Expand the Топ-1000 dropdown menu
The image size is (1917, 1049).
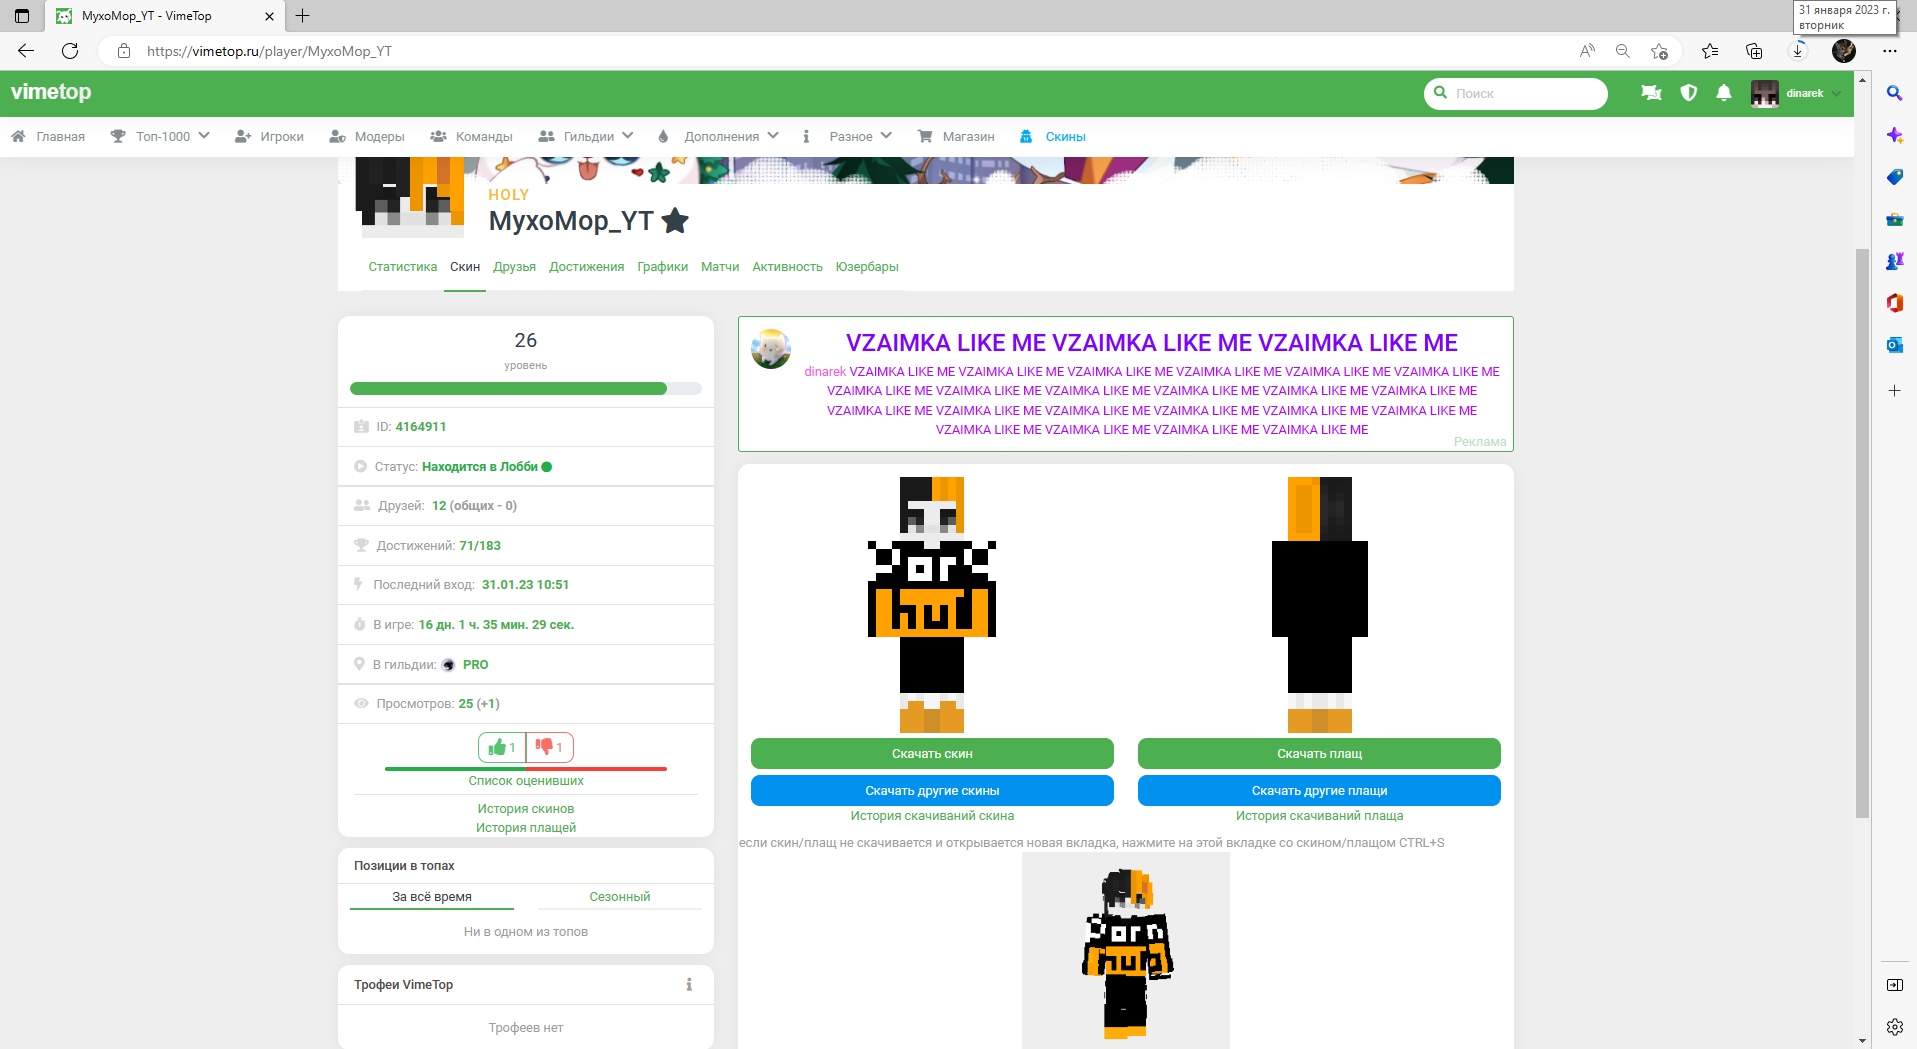[x=160, y=137]
